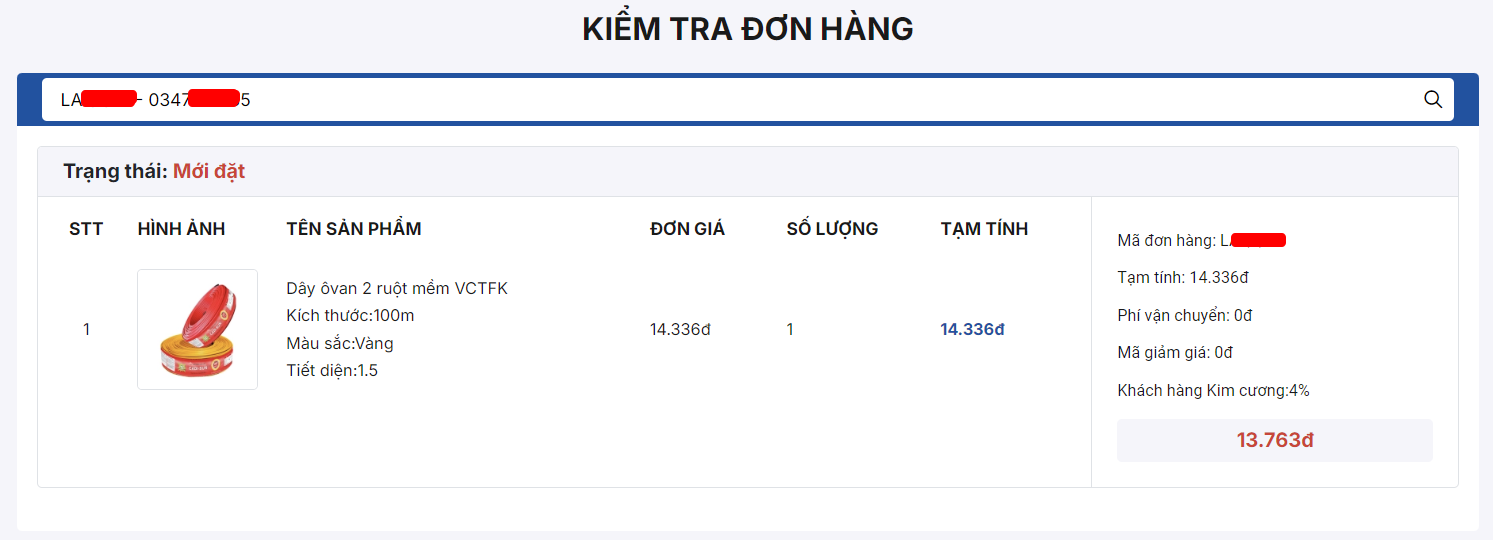Click the total amount 13.763đ box

pyautogui.click(x=1275, y=440)
